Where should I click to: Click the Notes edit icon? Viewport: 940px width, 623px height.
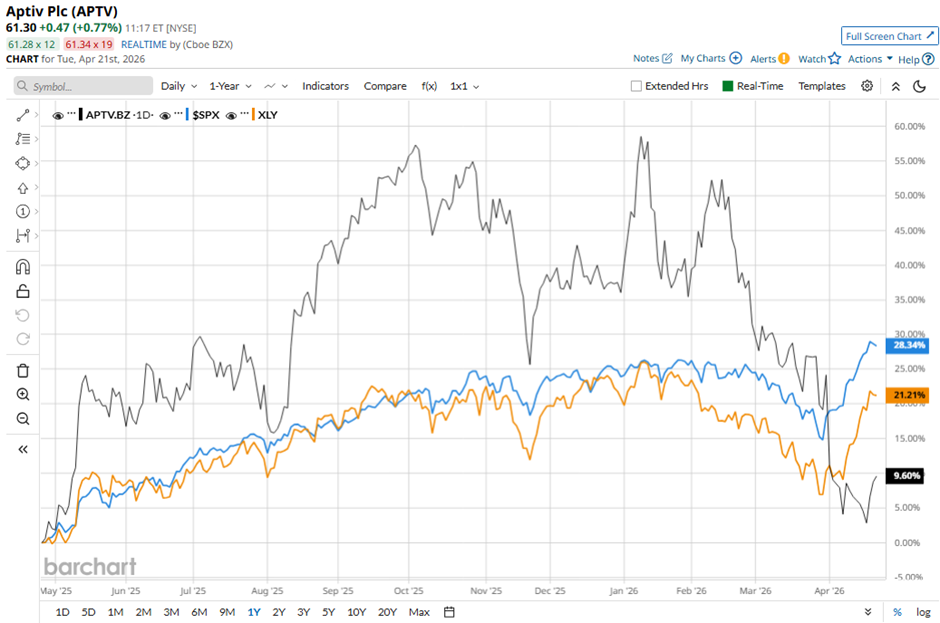tap(667, 58)
